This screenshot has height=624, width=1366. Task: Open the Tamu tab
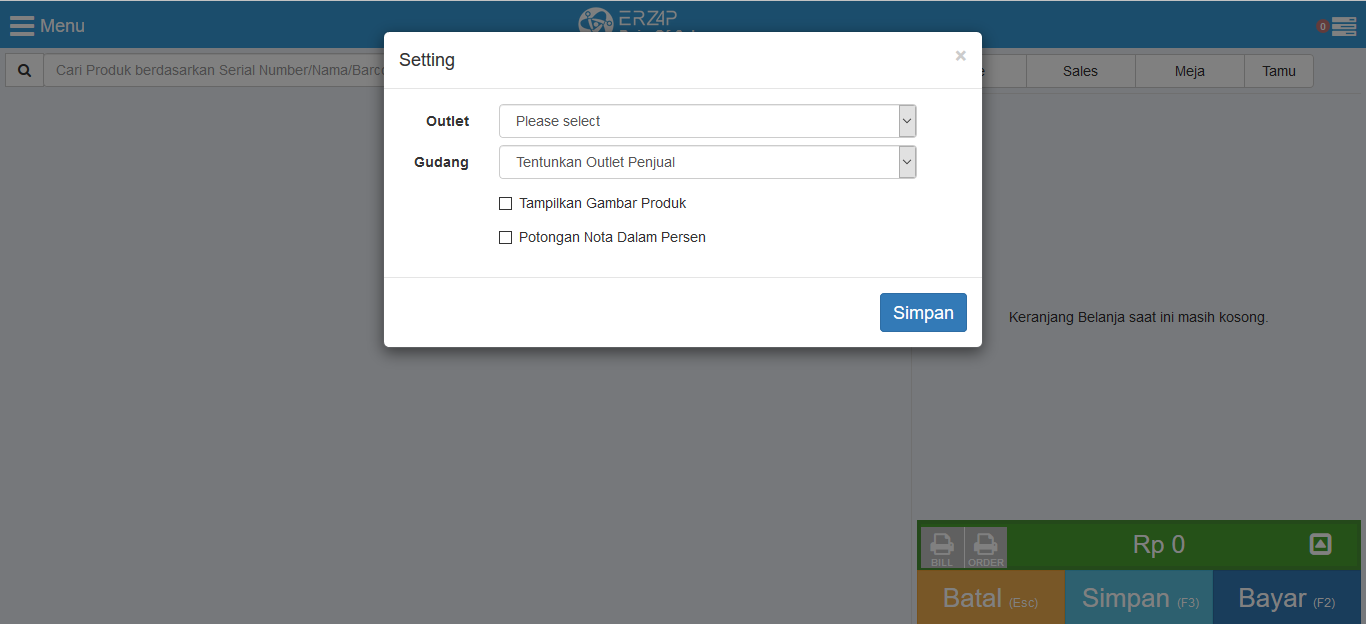[1279, 71]
